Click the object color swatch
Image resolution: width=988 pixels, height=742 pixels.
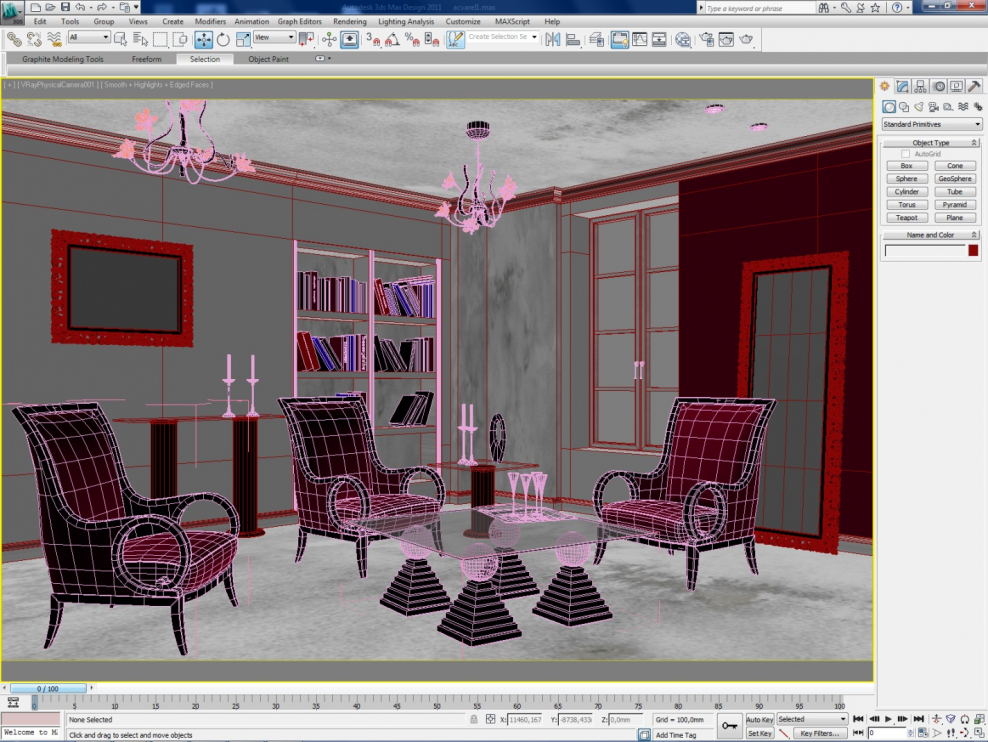[x=972, y=250]
